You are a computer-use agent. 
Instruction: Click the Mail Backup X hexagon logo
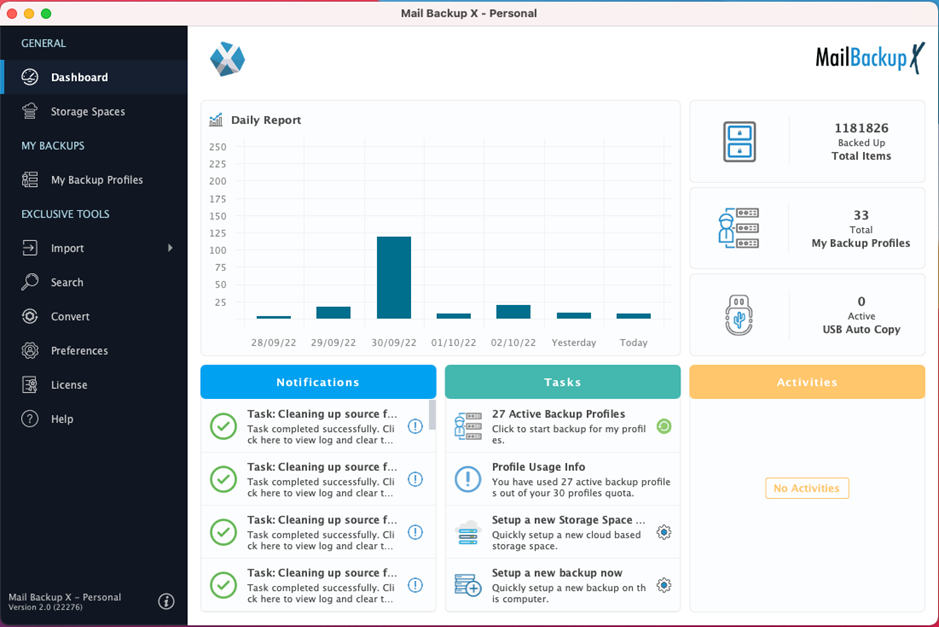click(228, 59)
